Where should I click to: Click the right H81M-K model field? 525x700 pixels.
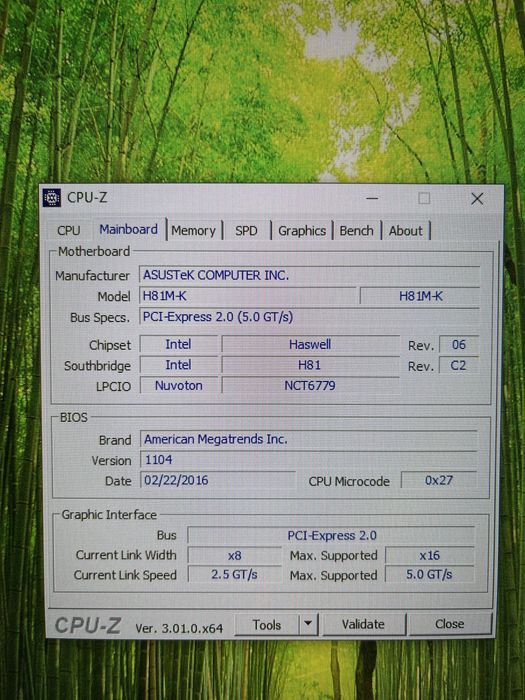pos(420,296)
